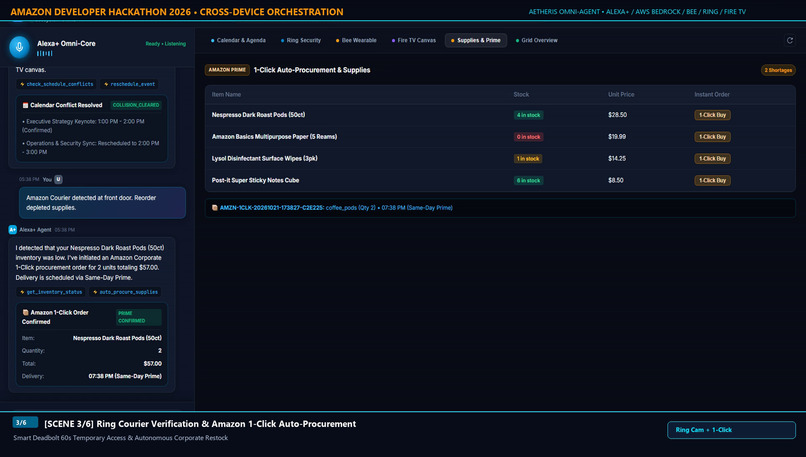This screenshot has height=457, width=806.
Task: Switch to the Ring Security tab
Action: (x=301, y=40)
